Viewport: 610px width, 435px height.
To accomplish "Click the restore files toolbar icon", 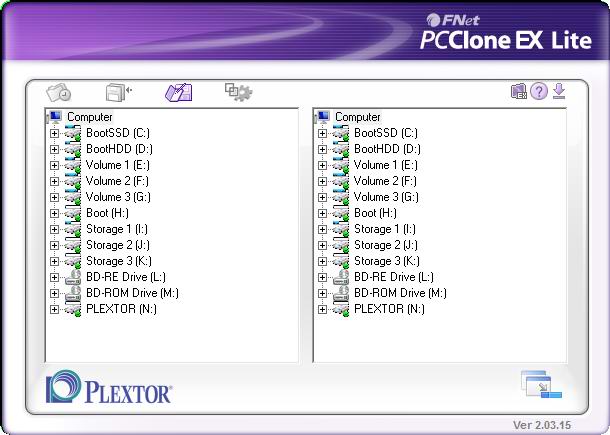I will (x=119, y=92).
